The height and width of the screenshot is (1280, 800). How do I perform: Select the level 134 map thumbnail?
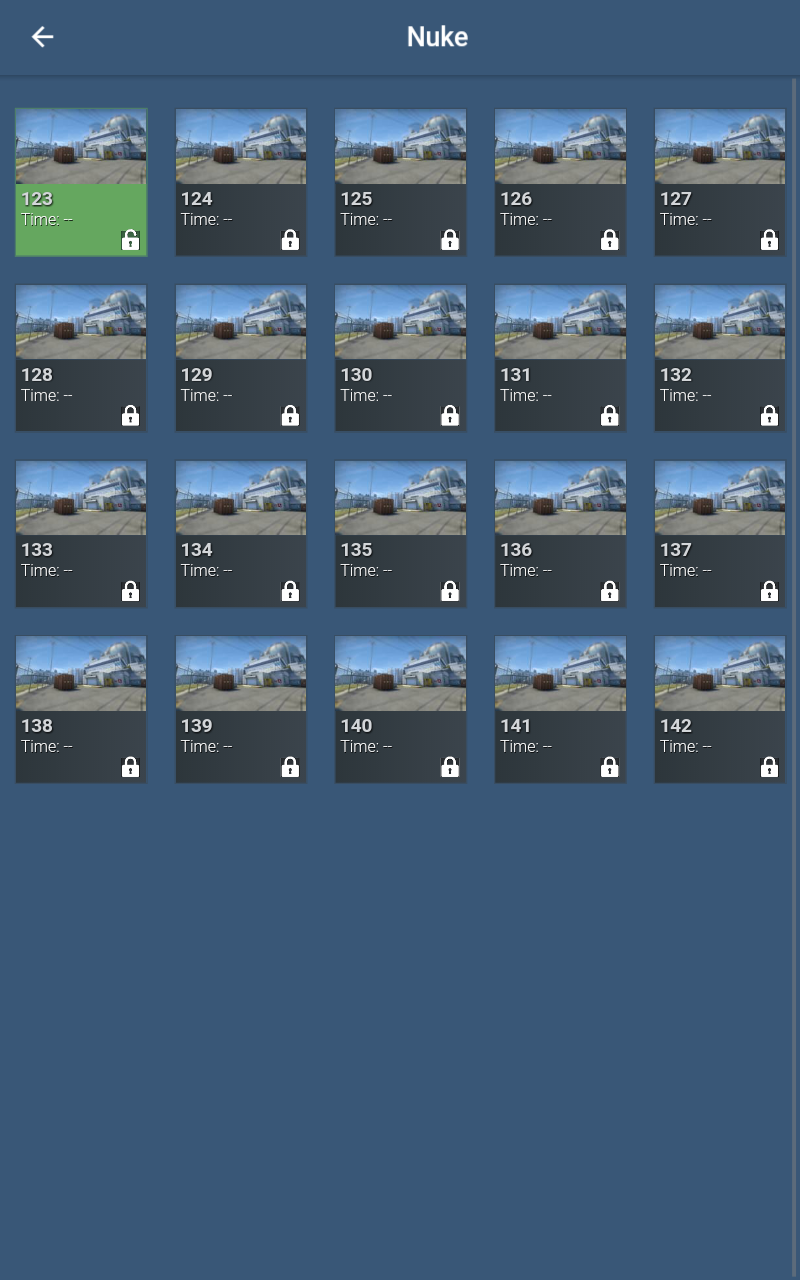point(241,498)
